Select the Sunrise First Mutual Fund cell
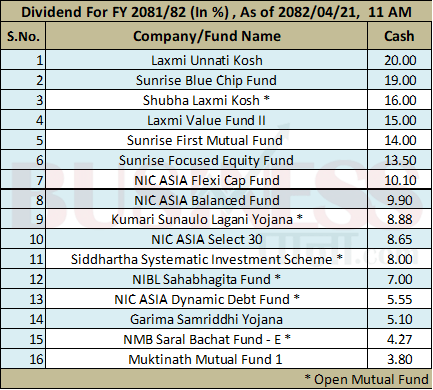The height and width of the screenshot is (390, 433). 207,140
